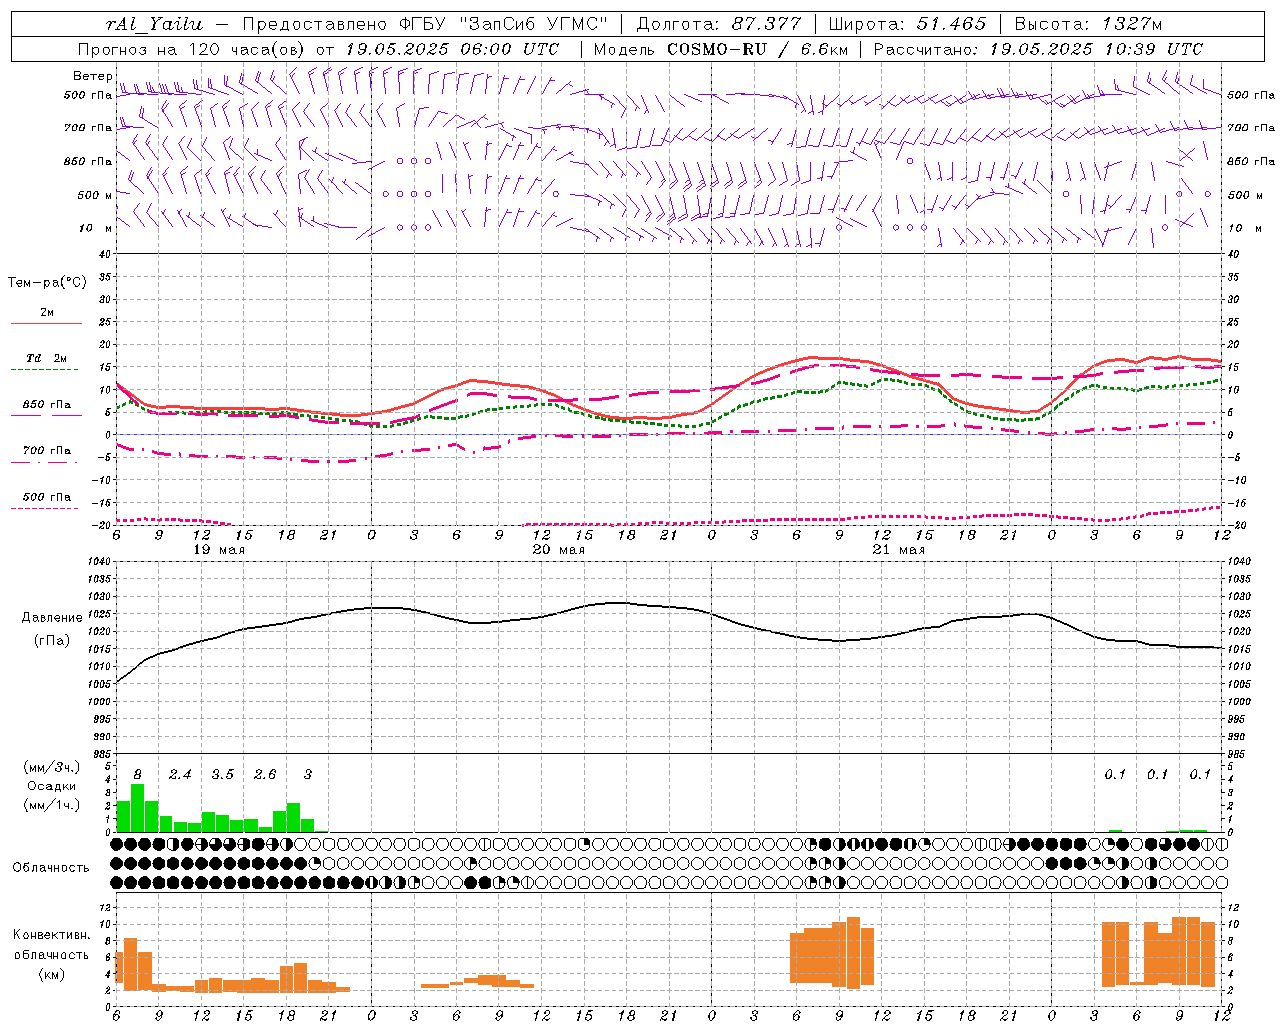Click the "Давление" pressure panel label
Screen dimensions: 1280x1024
coord(52,618)
